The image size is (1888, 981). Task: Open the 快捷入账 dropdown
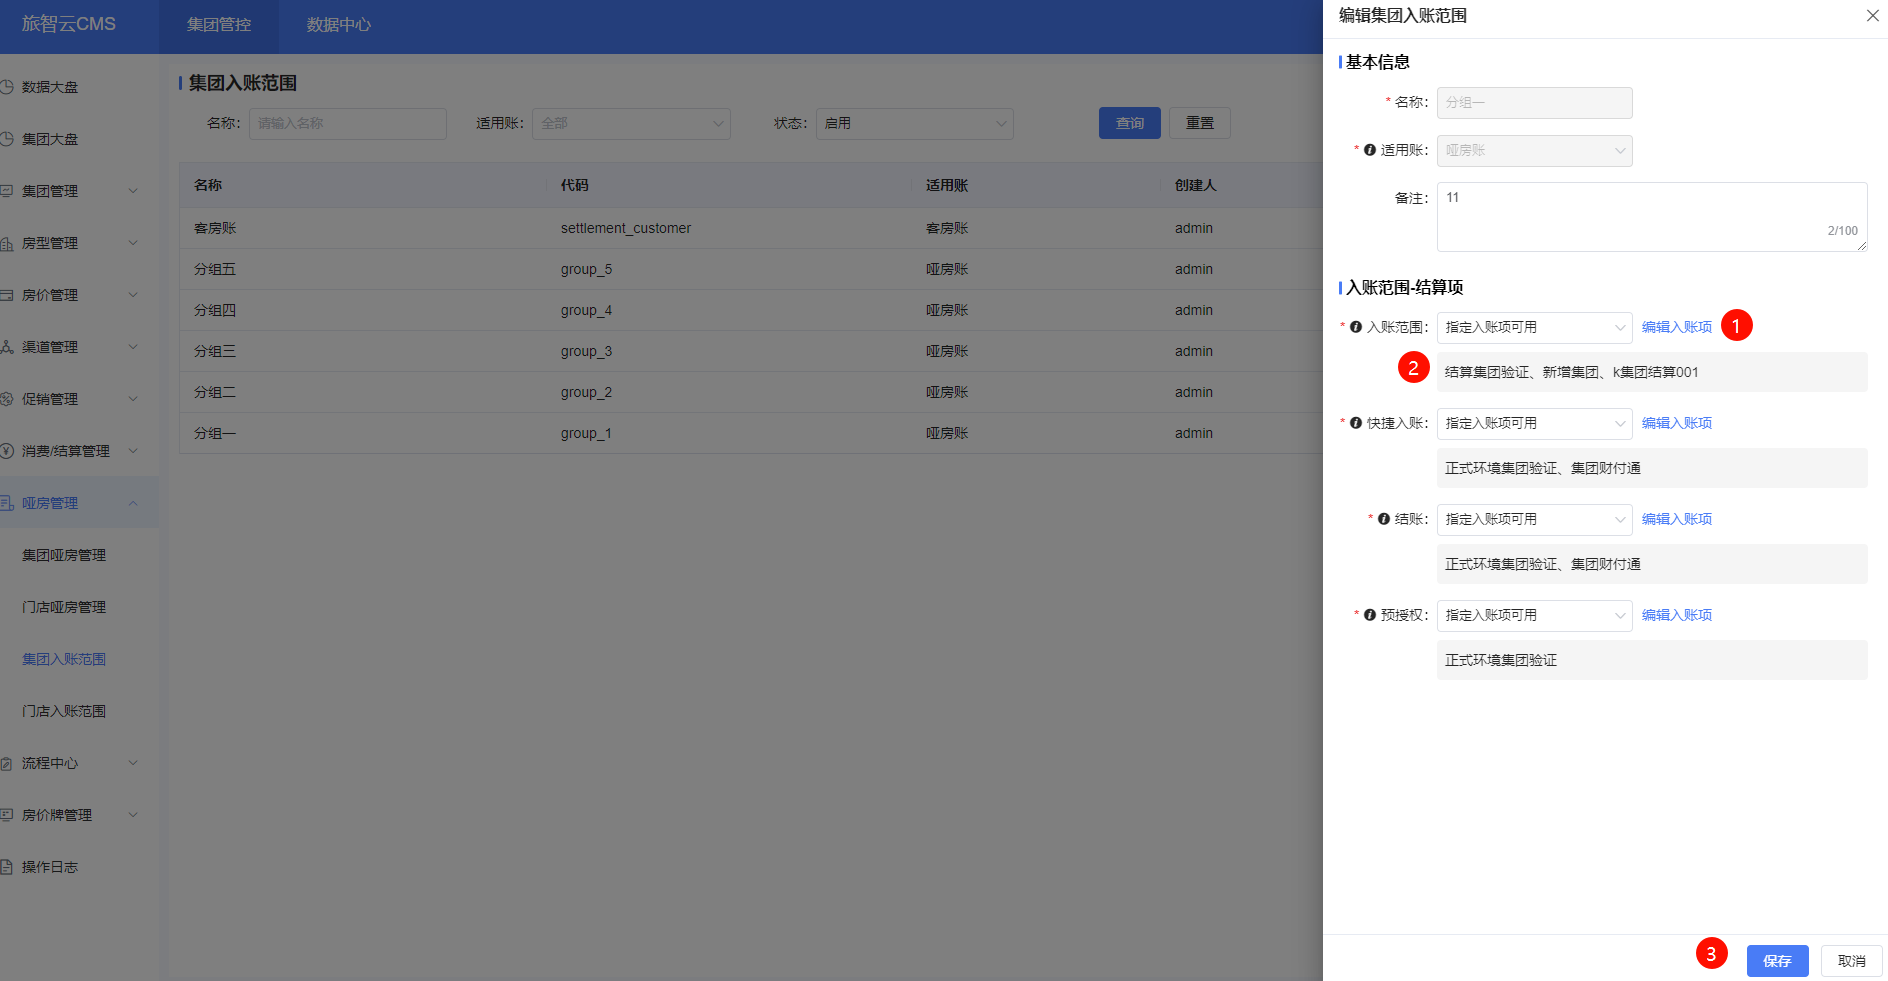[x=1534, y=423]
